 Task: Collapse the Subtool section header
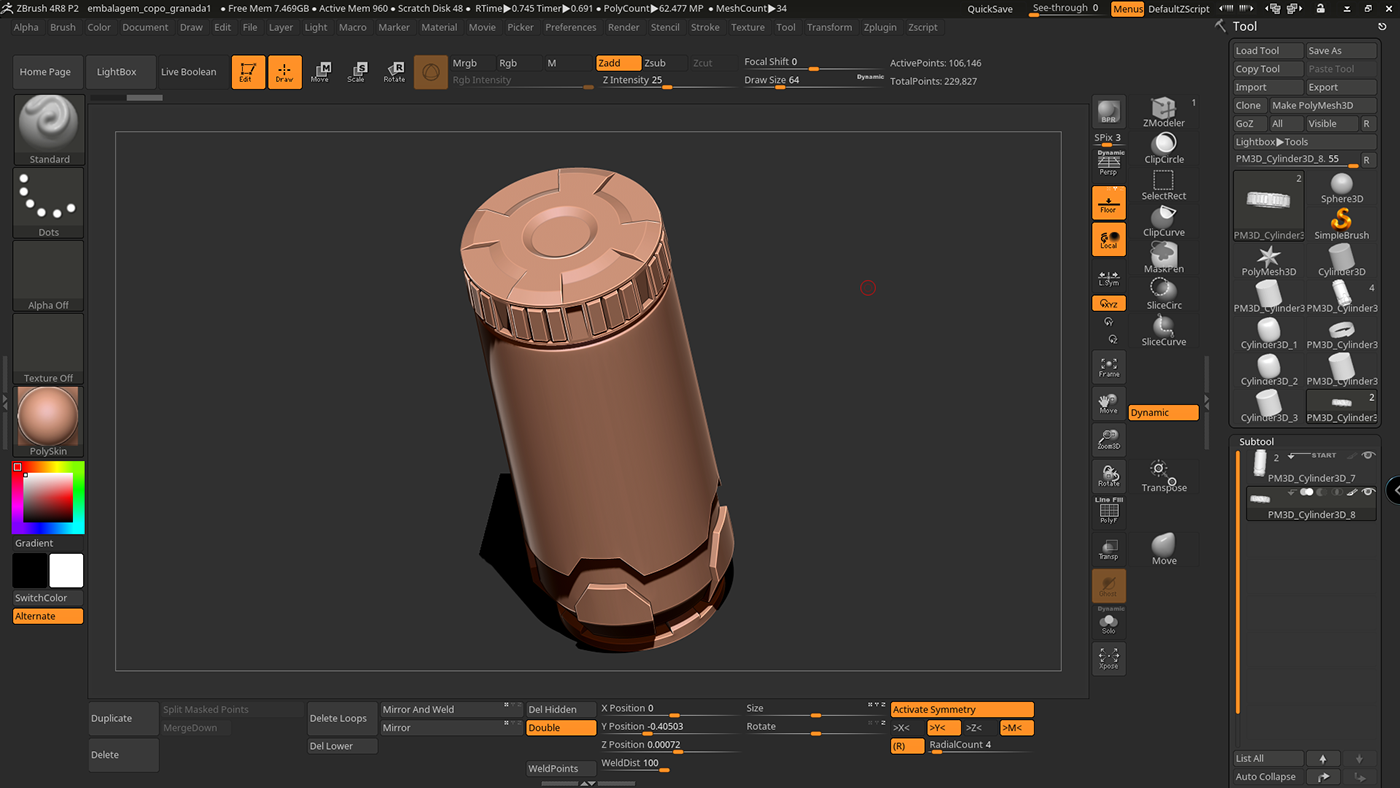coord(1256,441)
